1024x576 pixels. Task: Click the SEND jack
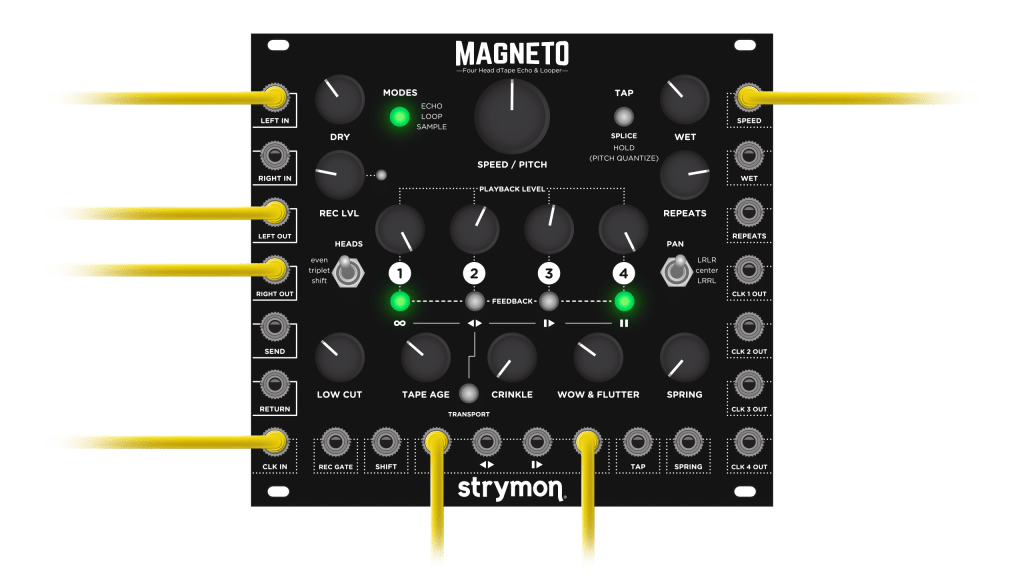(275, 327)
